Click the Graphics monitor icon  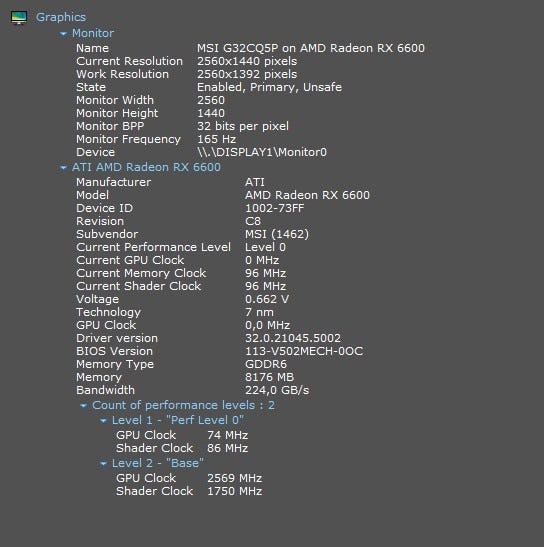tap(19, 17)
